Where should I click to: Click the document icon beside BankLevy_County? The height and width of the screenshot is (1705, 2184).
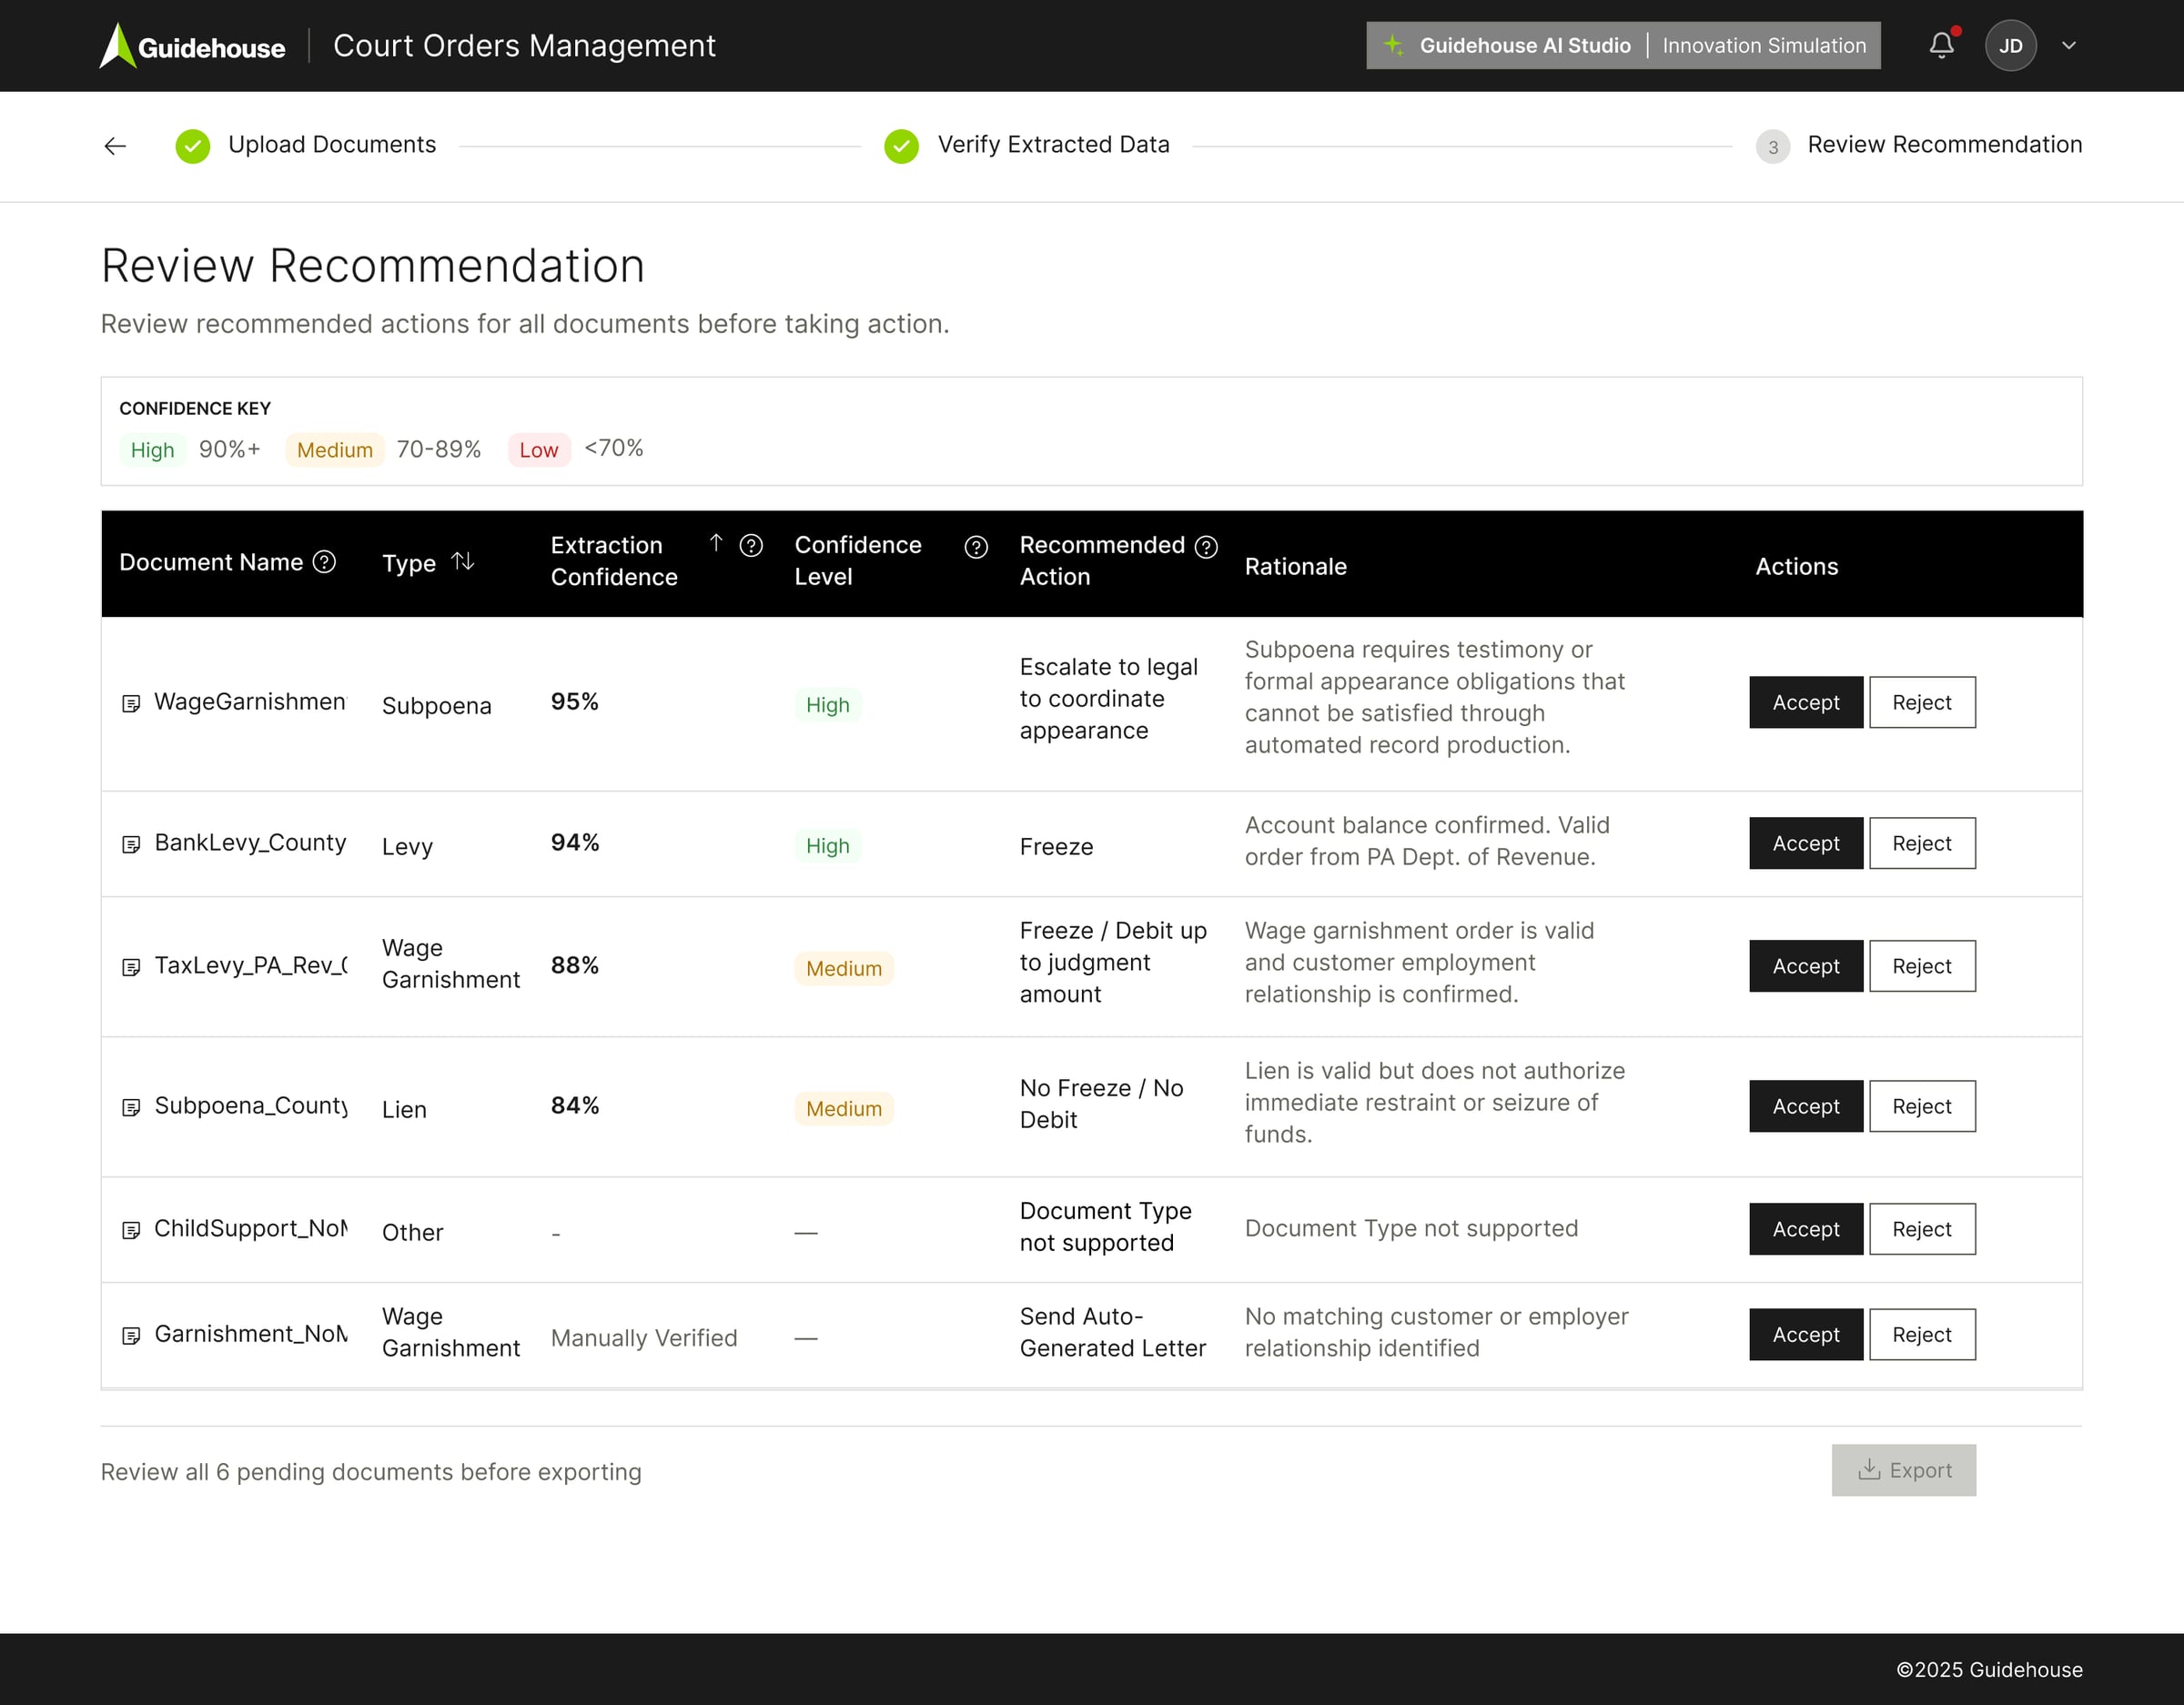coord(131,843)
